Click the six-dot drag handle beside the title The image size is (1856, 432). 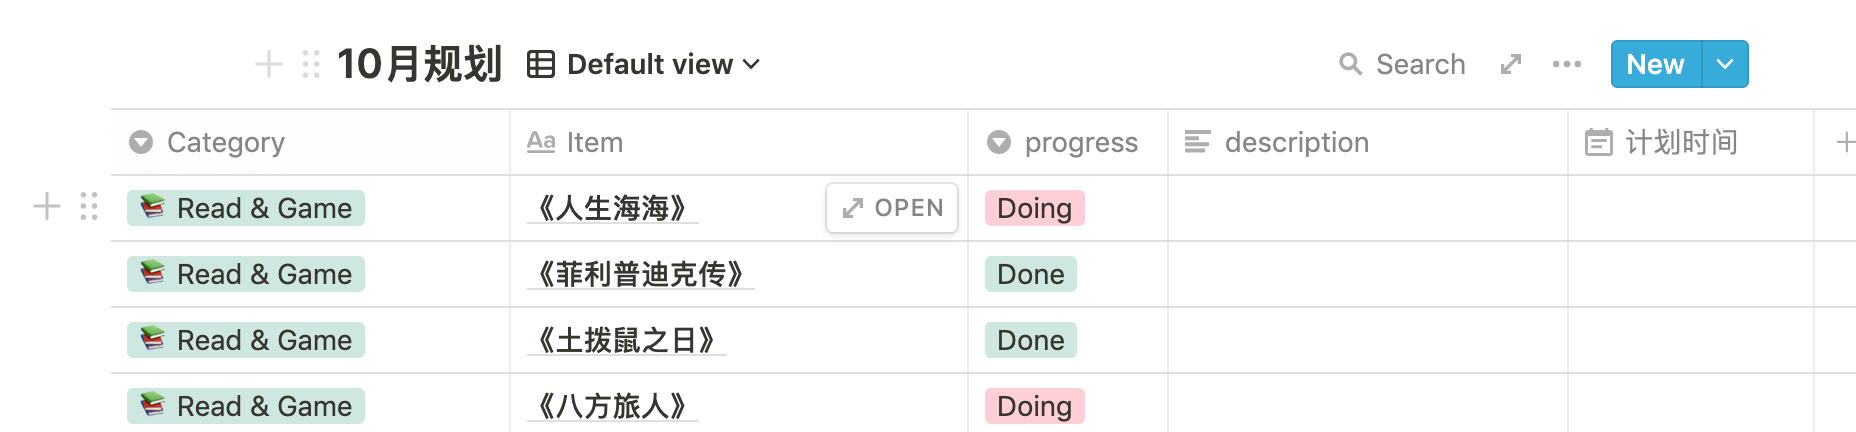click(311, 64)
